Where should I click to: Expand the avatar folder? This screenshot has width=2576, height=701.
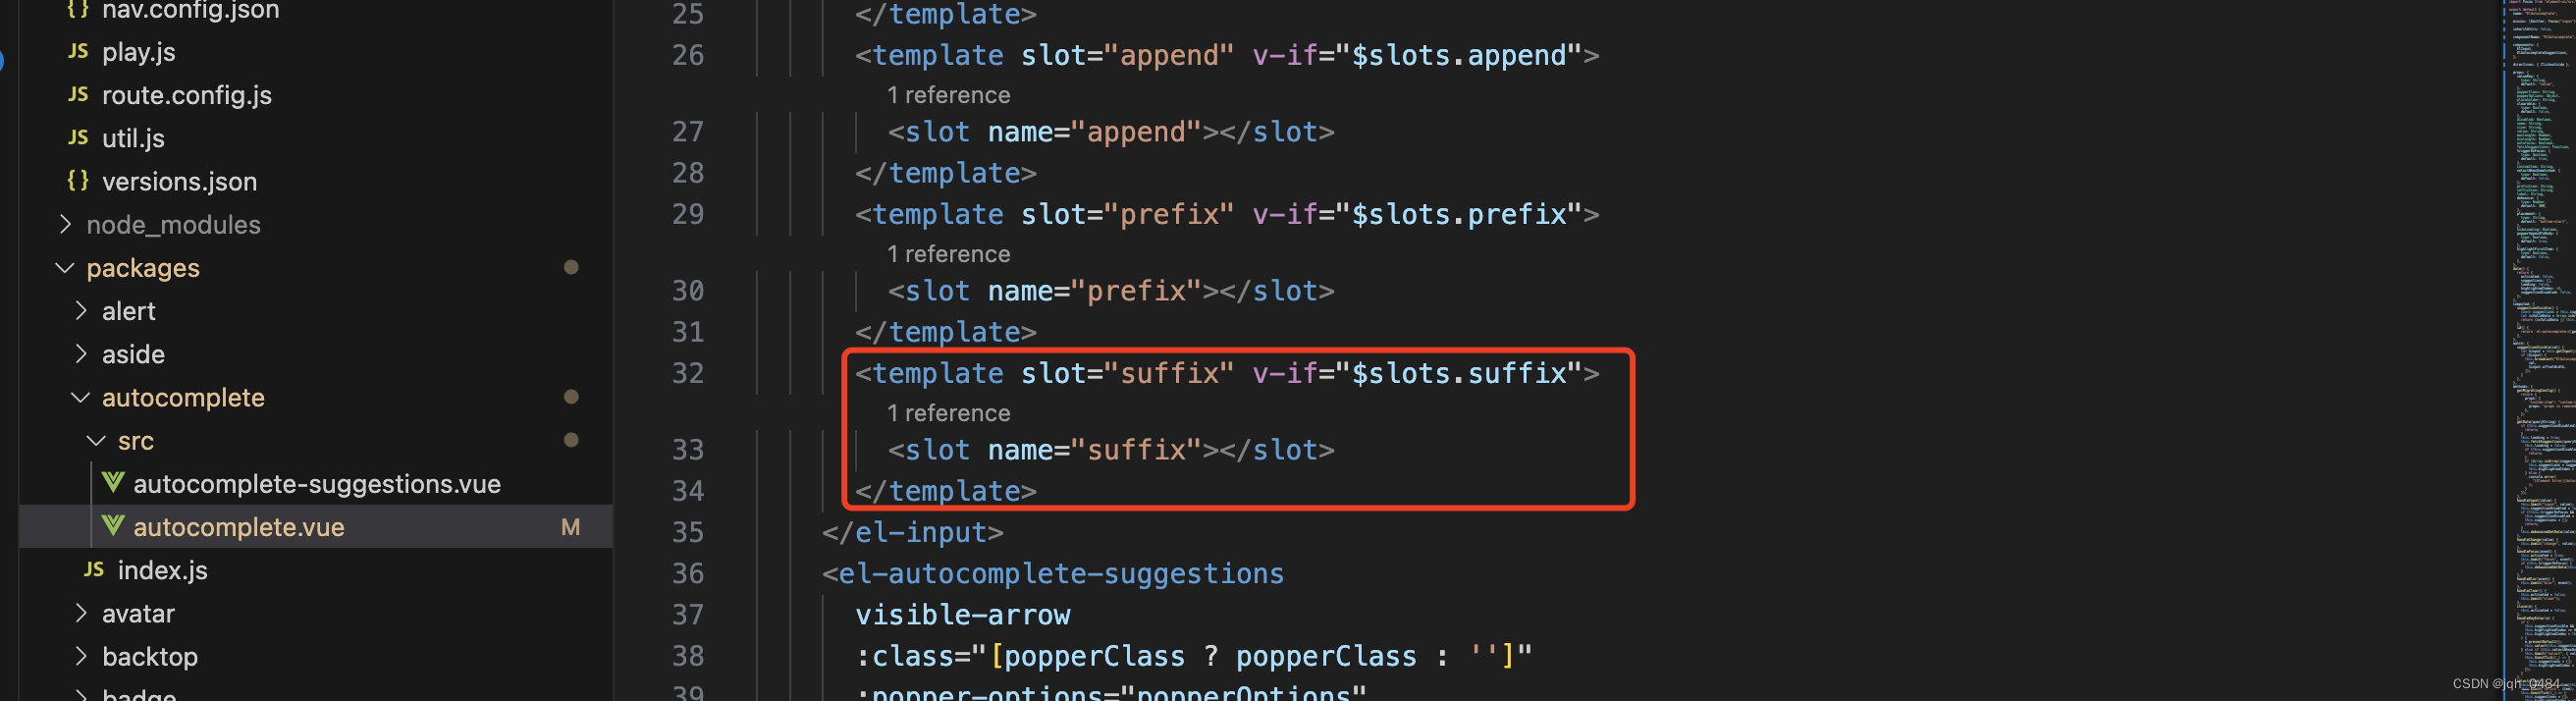coord(81,613)
